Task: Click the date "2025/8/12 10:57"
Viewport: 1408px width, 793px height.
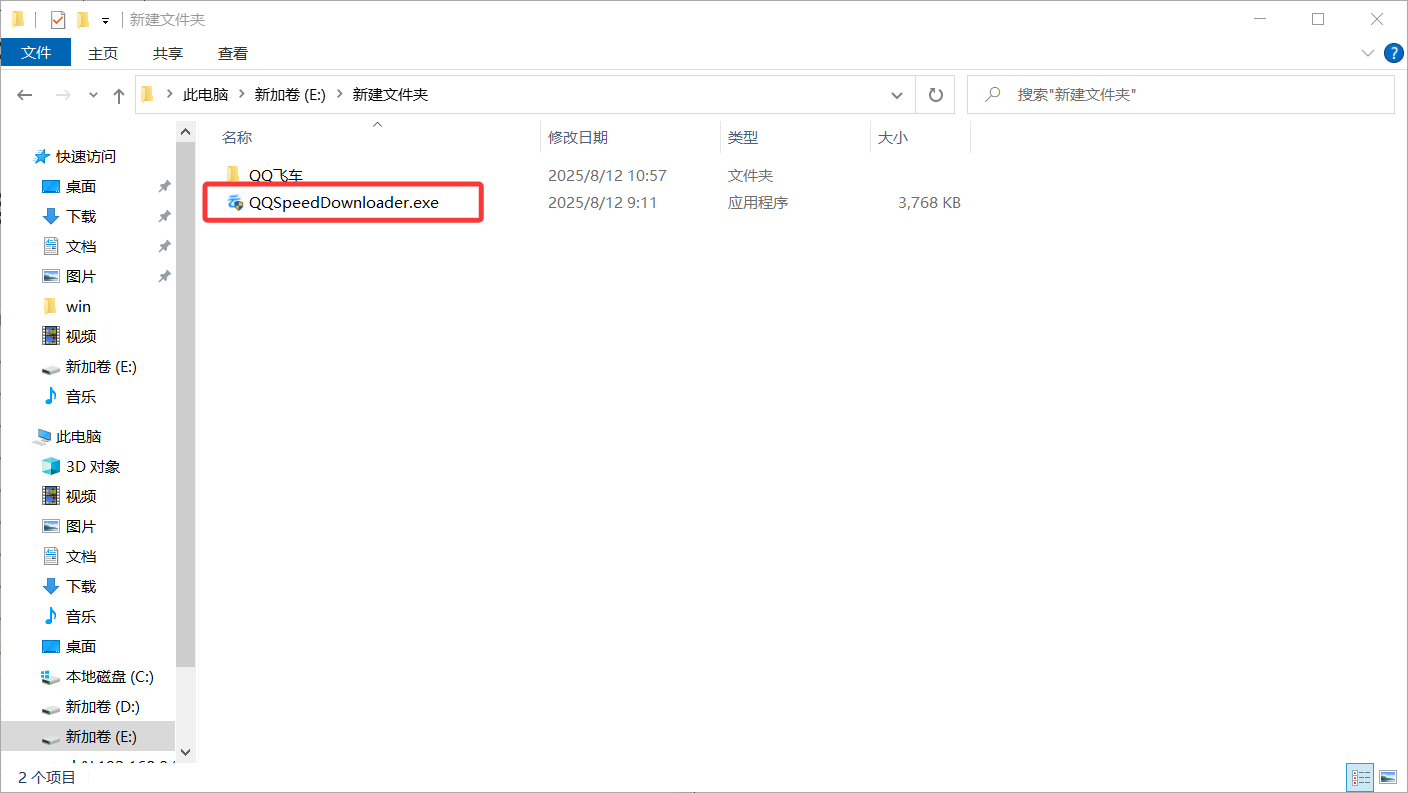Action: click(x=607, y=175)
